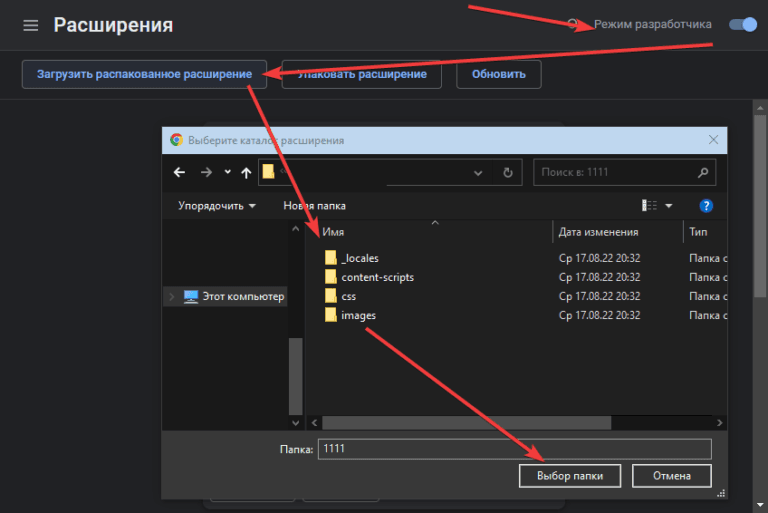Image resolution: width=768 pixels, height=513 pixels.
Task: Open the hamburger main menu
Action: [x=31, y=25]
